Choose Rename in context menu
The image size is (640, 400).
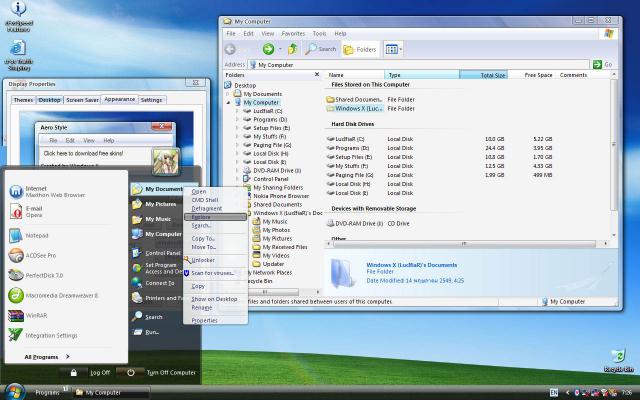(202, 308)
